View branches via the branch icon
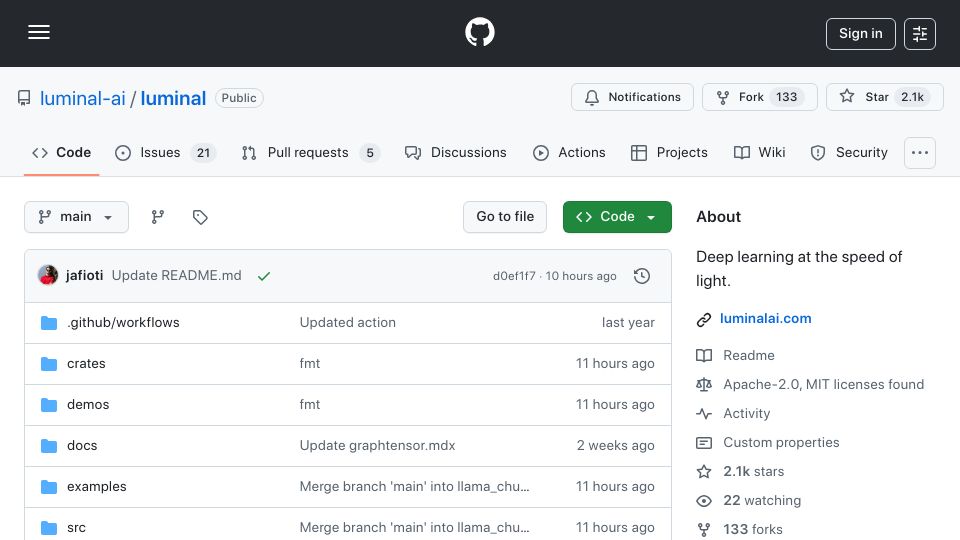Viewport: 960px width, 540px height. tap(158, 217)
